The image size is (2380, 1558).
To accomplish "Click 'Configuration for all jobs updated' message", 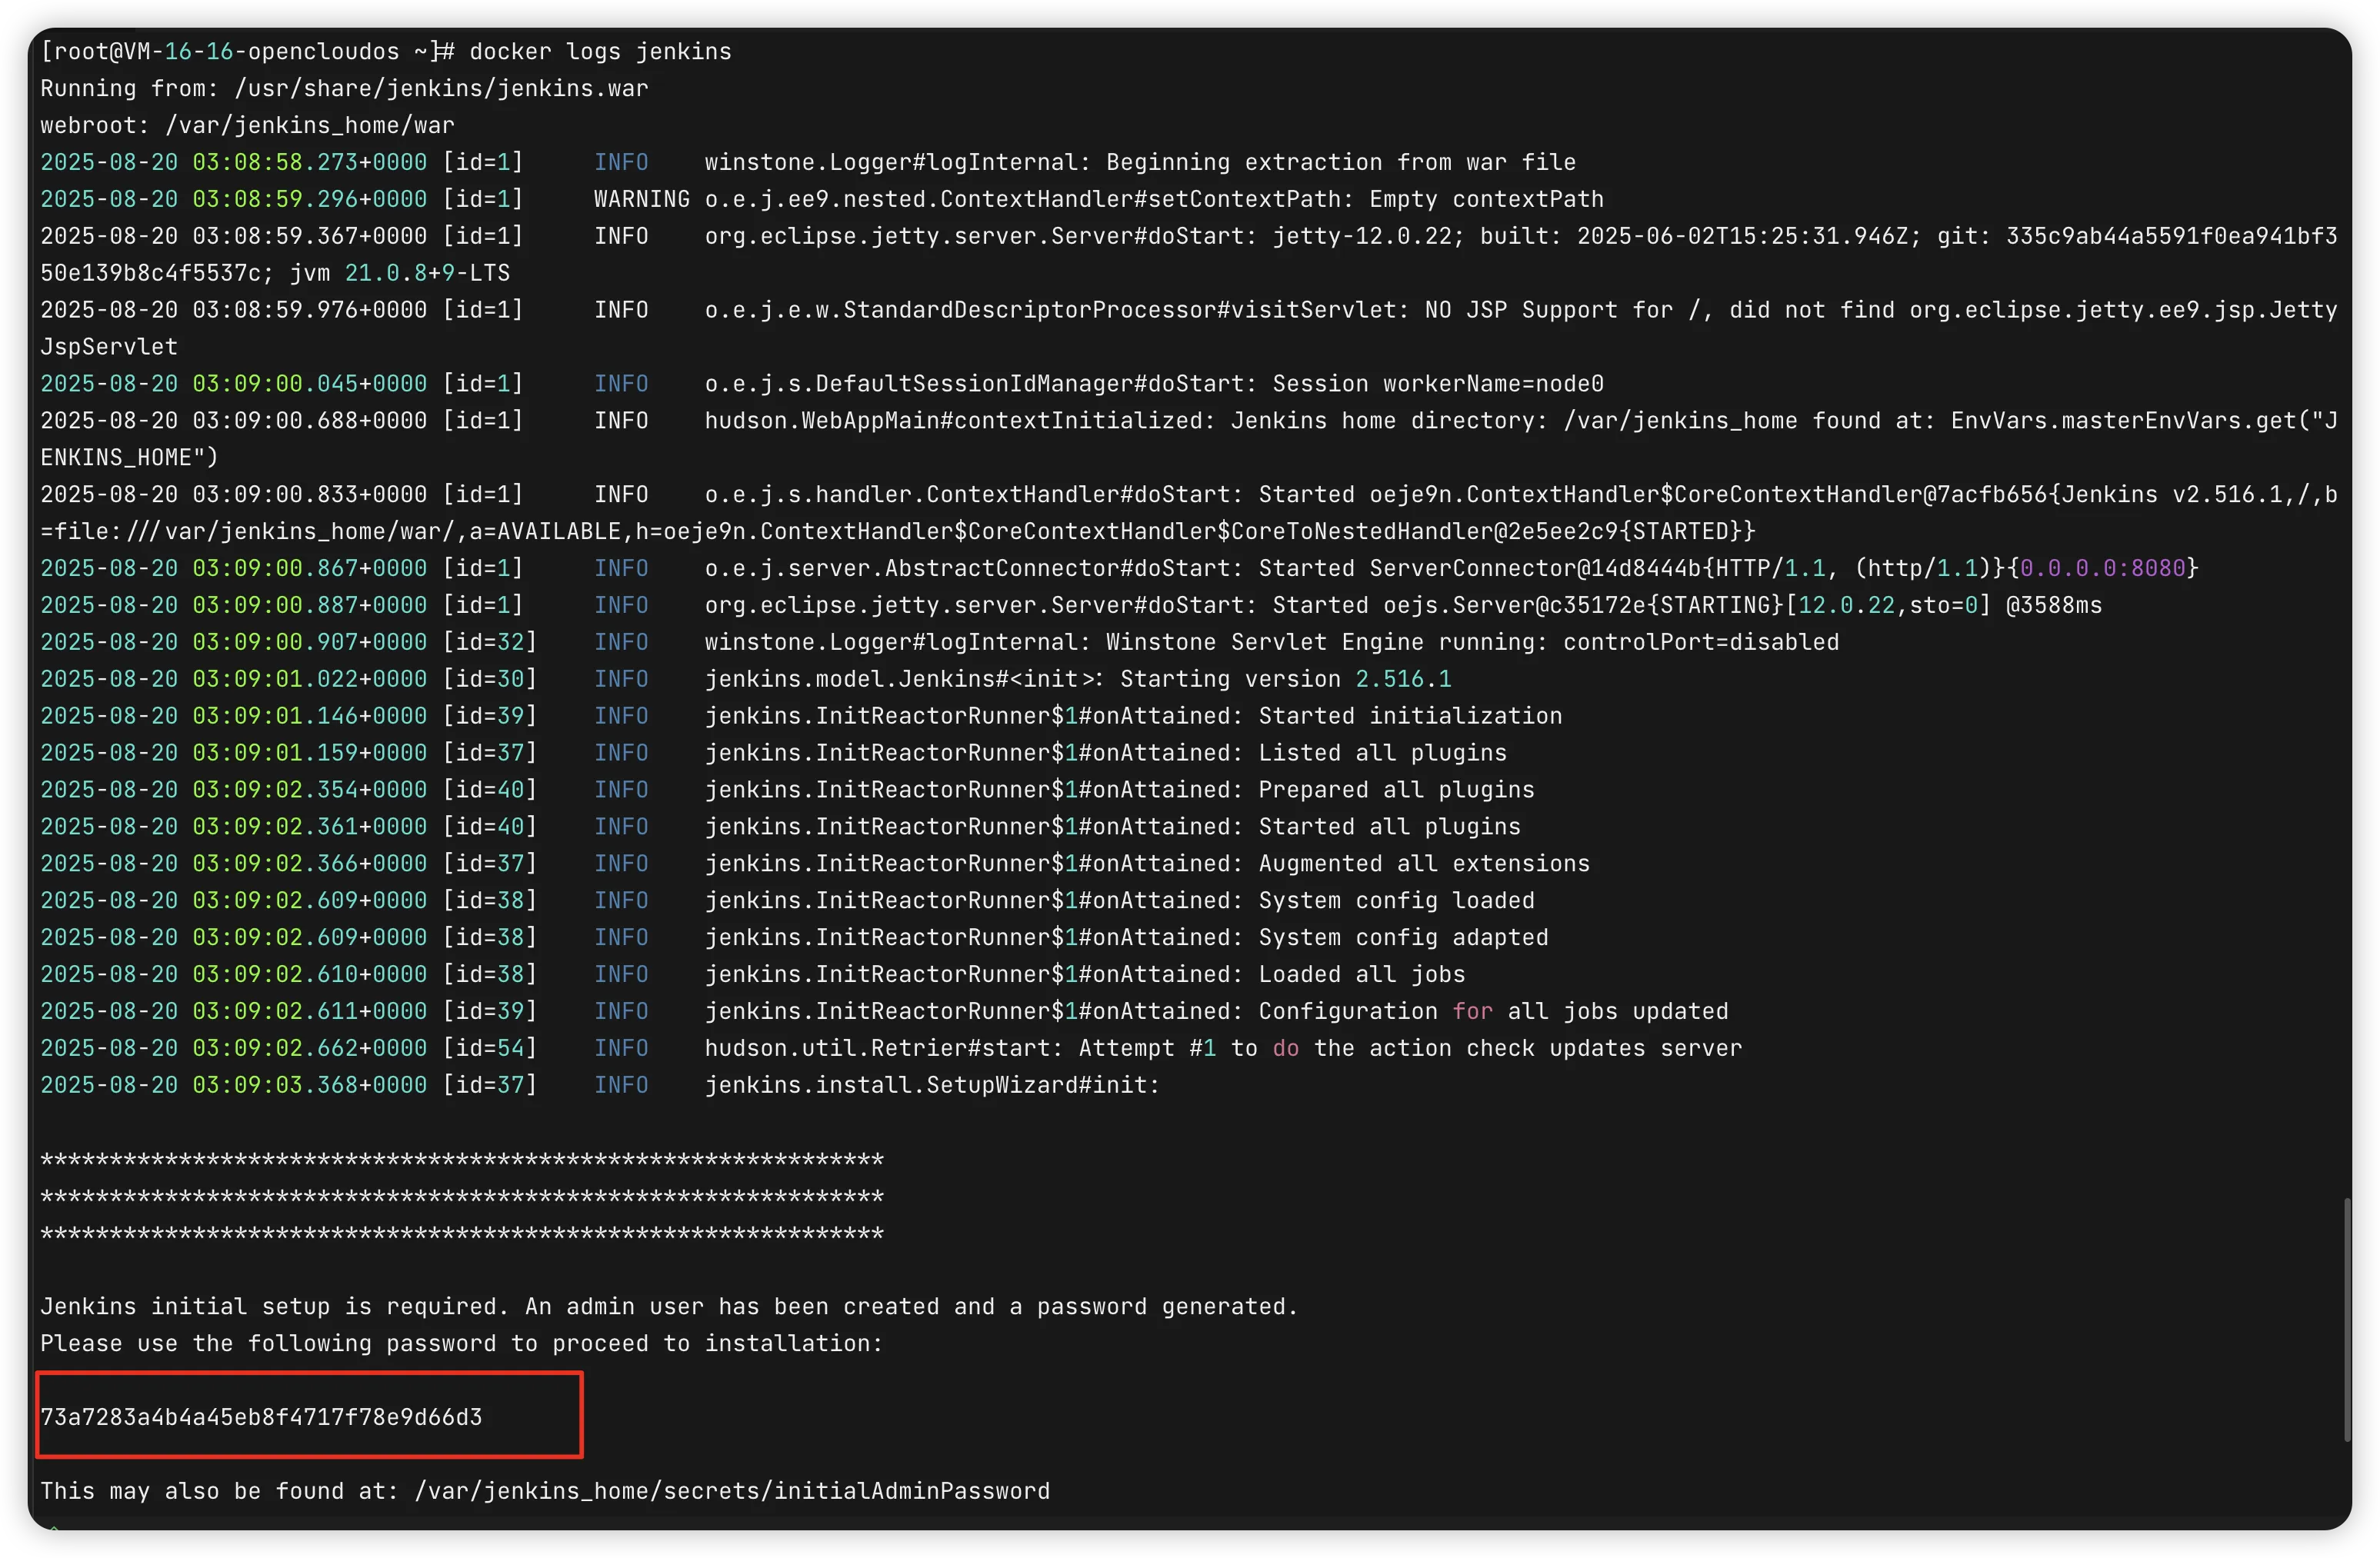I will coord(1493,1012).
